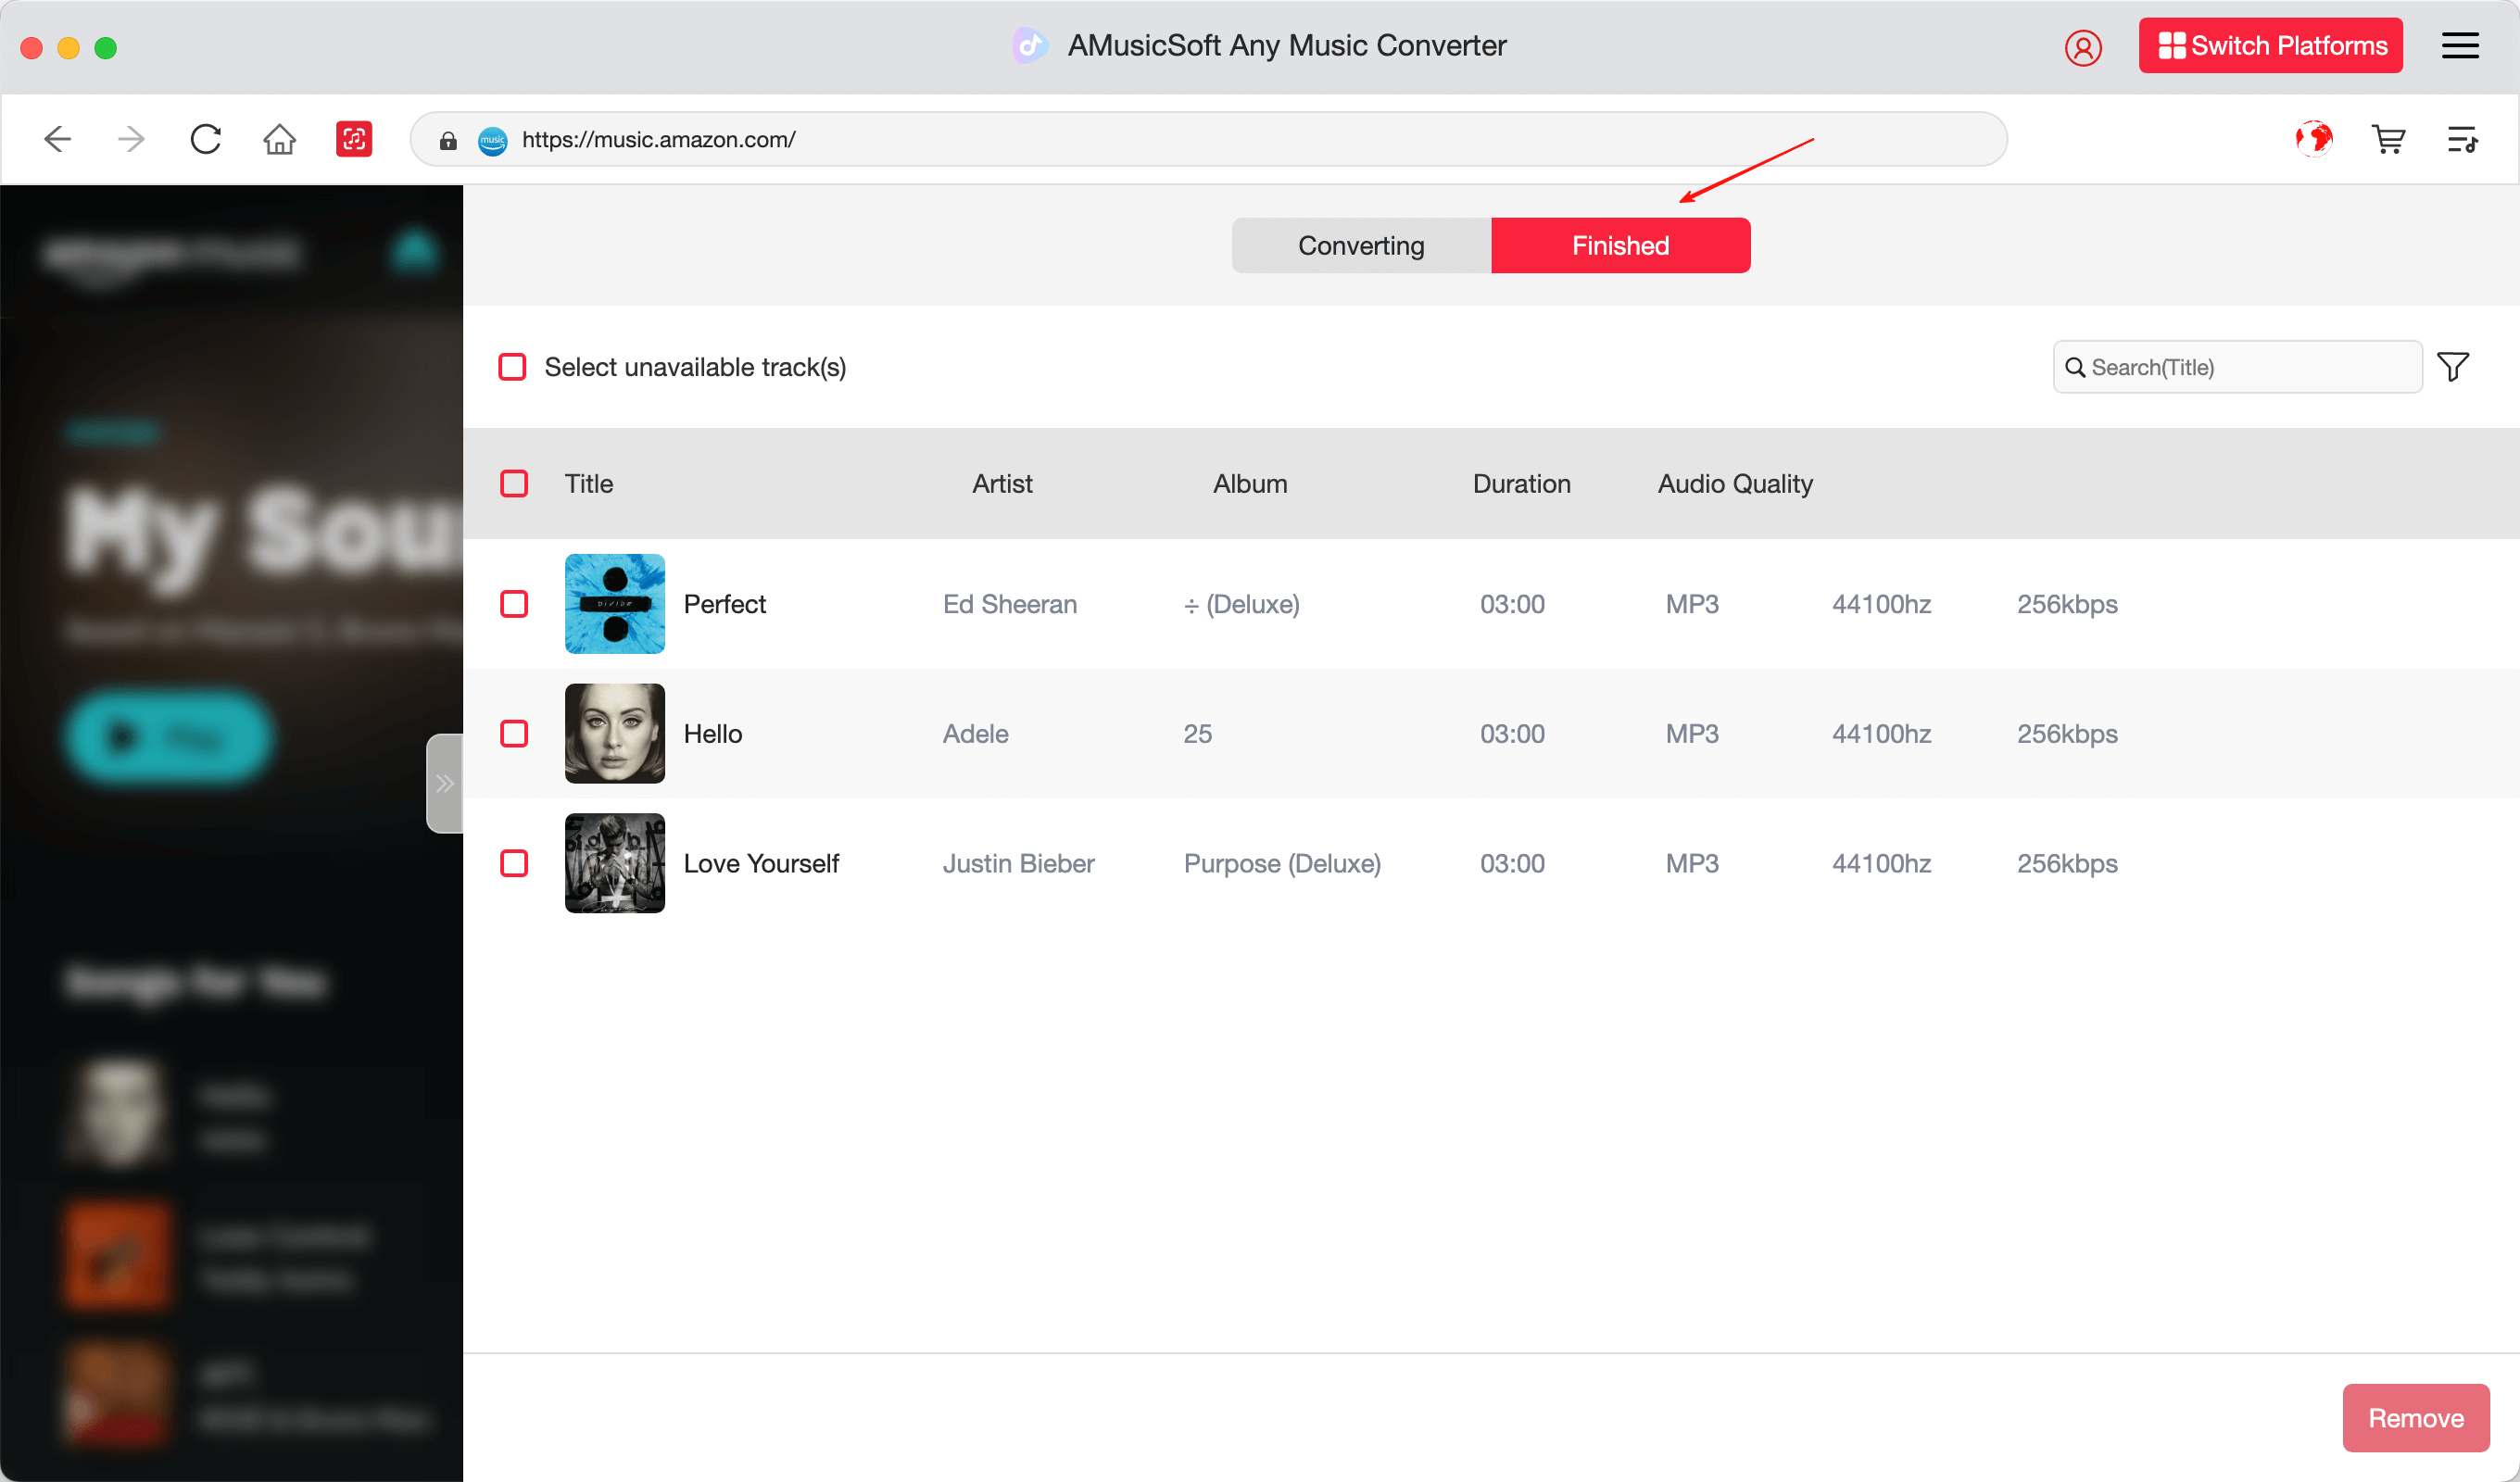Click the Love Yourself album cover thumbnail
The height and width of the screenshot is (1482, 2520).
pyautogui.click(x=614, y=863)
